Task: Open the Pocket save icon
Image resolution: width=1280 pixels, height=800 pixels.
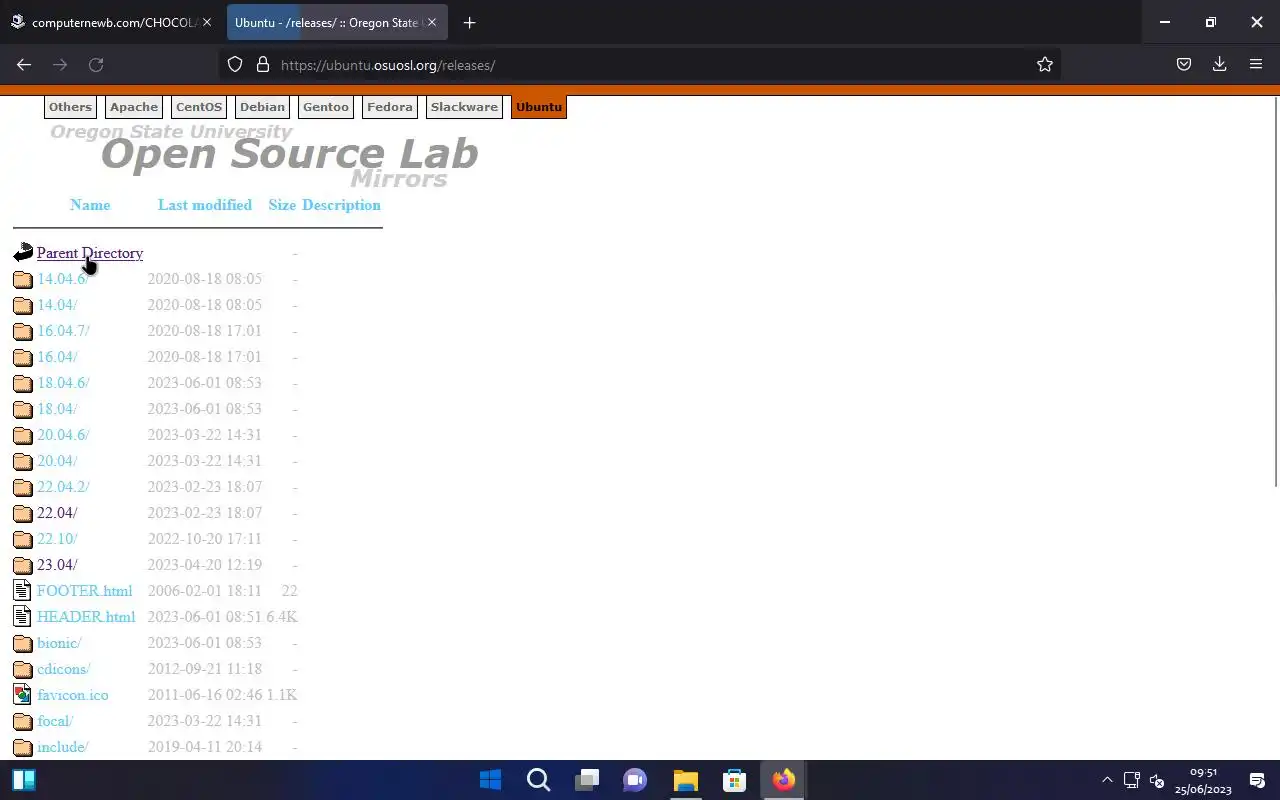Action: pos(1184,65)
